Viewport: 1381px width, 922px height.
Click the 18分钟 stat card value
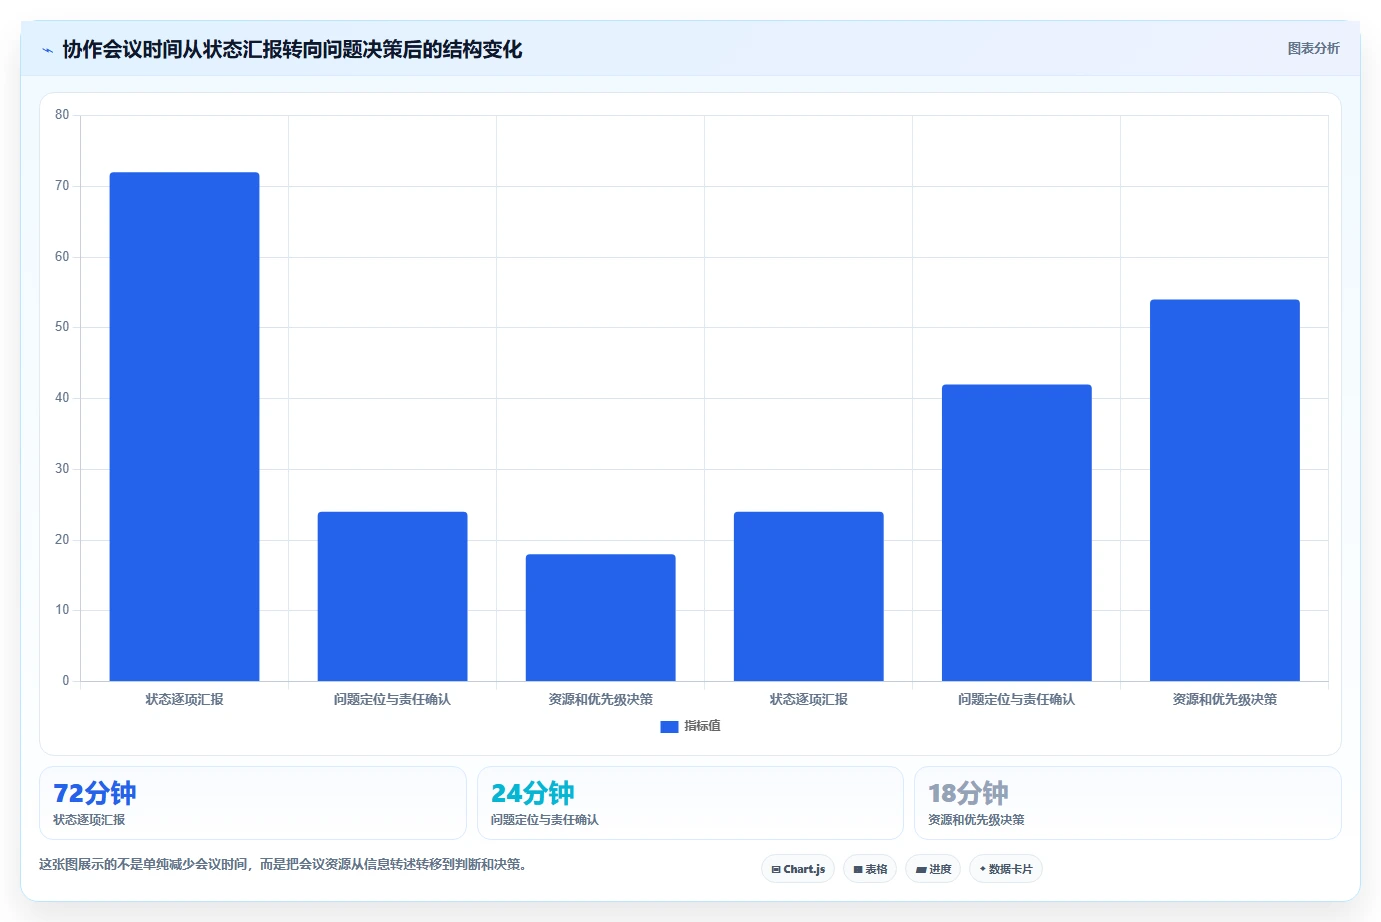tap(969, 793)
